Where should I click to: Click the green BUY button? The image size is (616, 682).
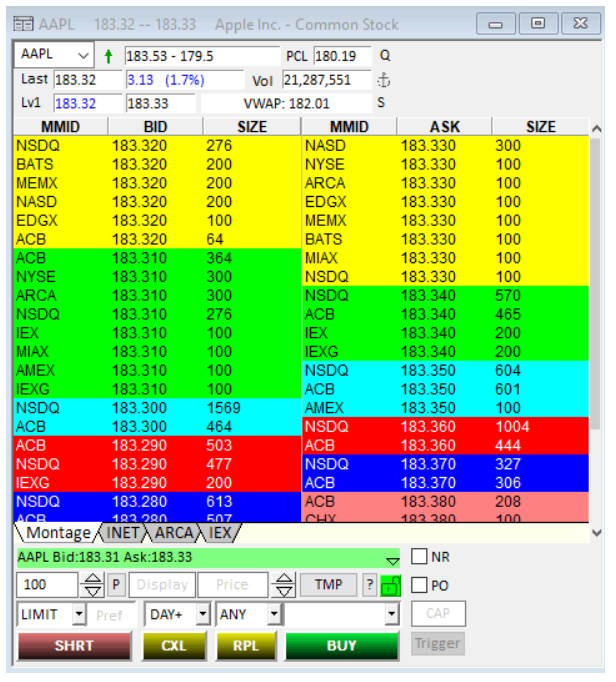click(341, 645)
